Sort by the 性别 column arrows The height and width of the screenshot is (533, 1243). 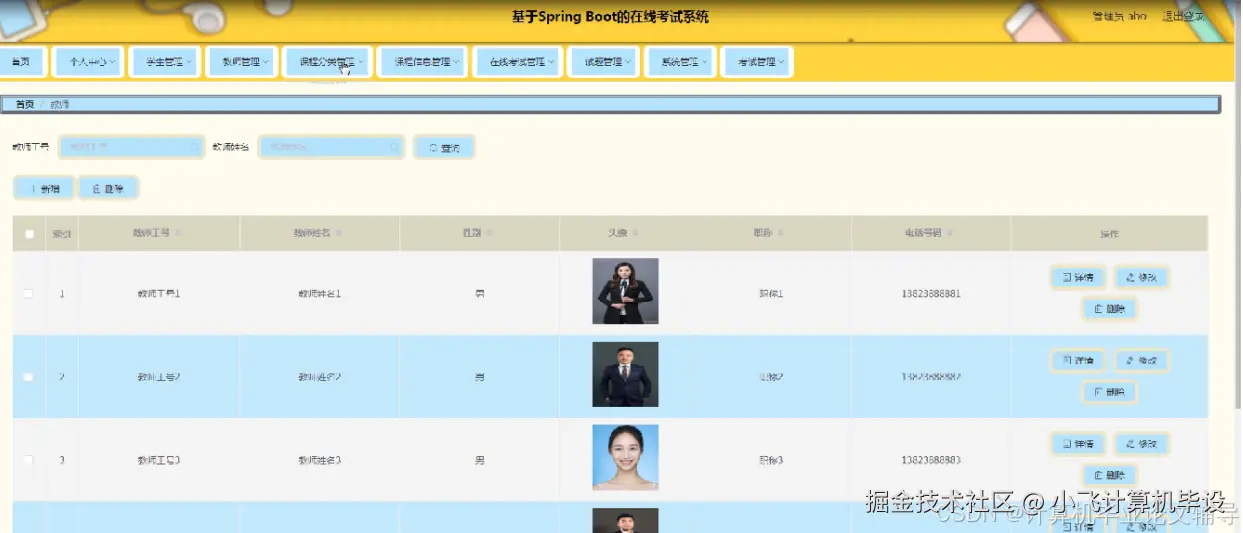point(489,233)
